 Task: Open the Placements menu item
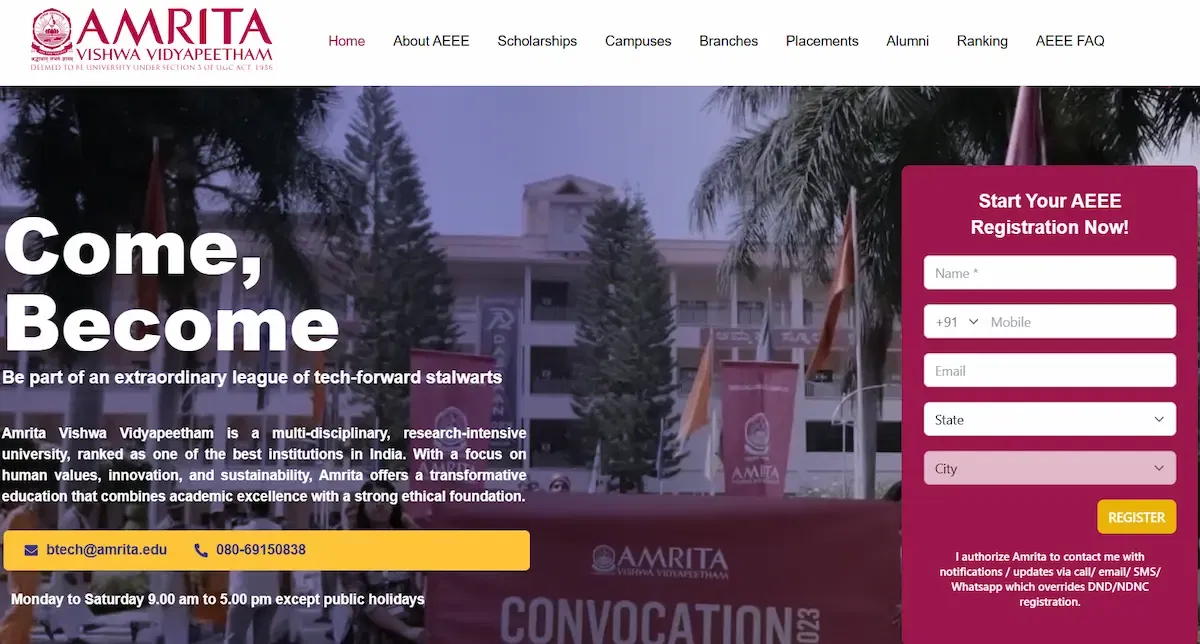(822, 41)
